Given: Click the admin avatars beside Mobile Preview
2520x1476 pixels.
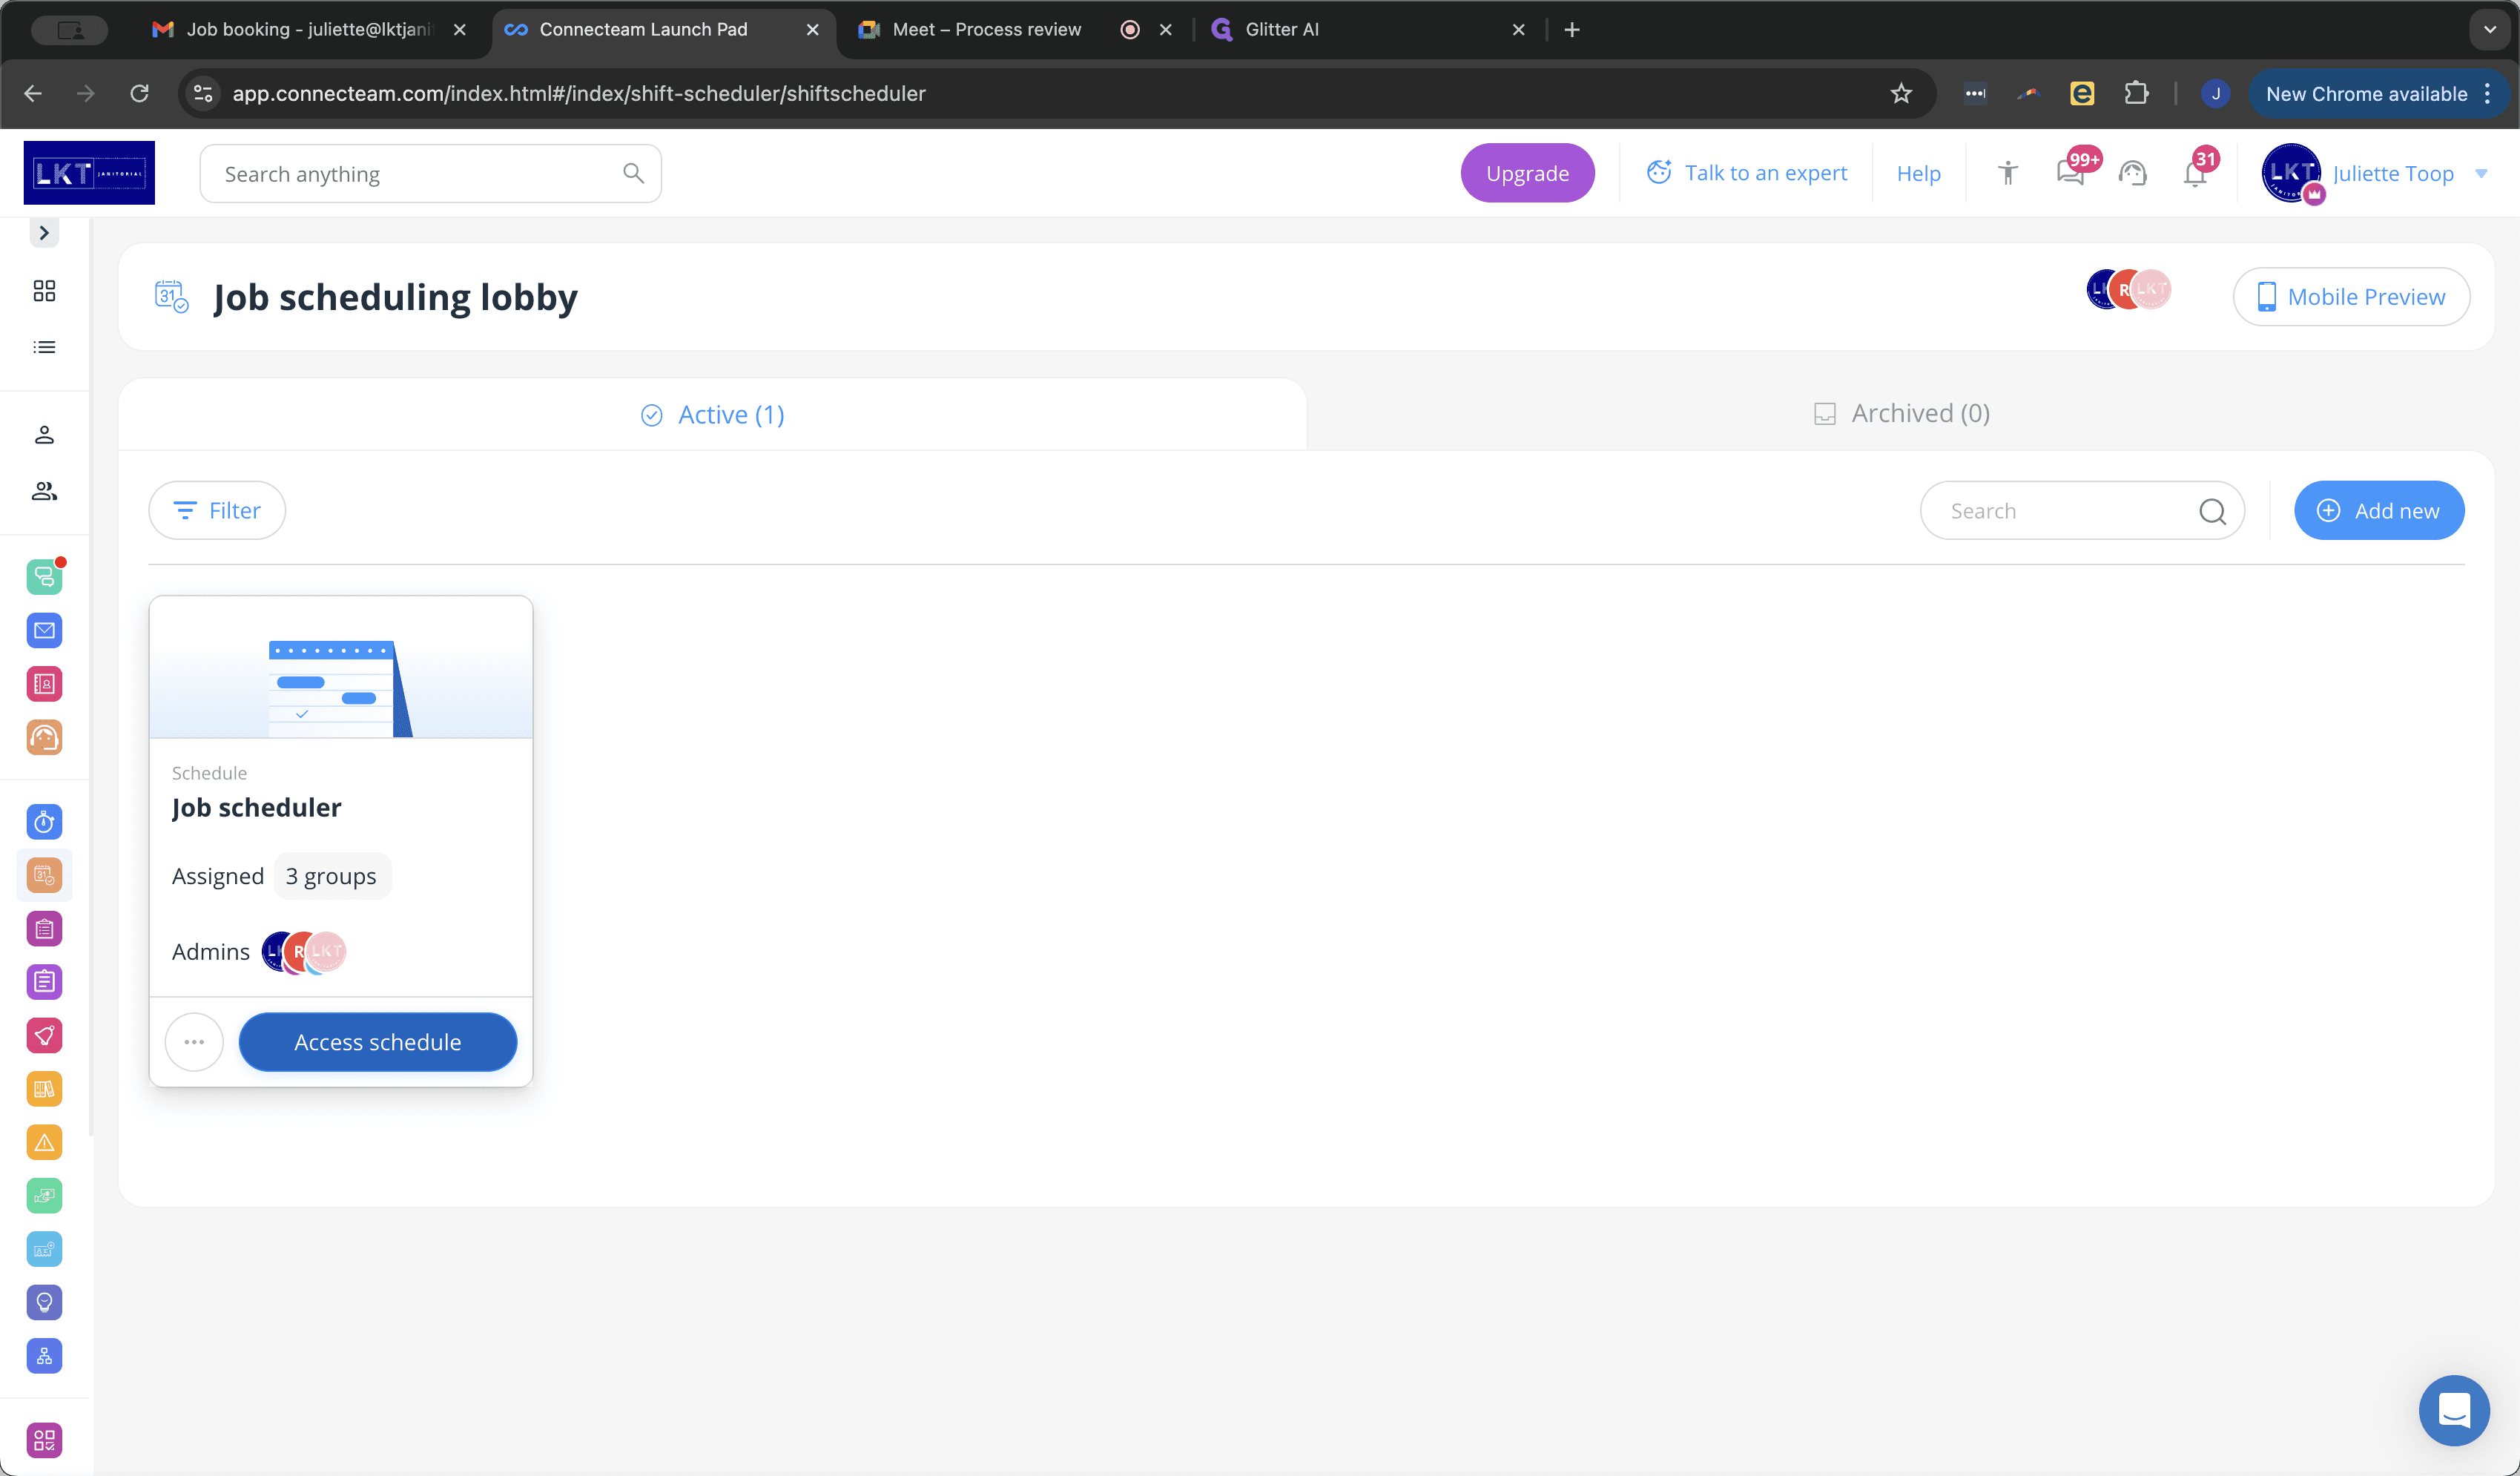Looking at the screenshot, I should click(x=2129, y=290).
